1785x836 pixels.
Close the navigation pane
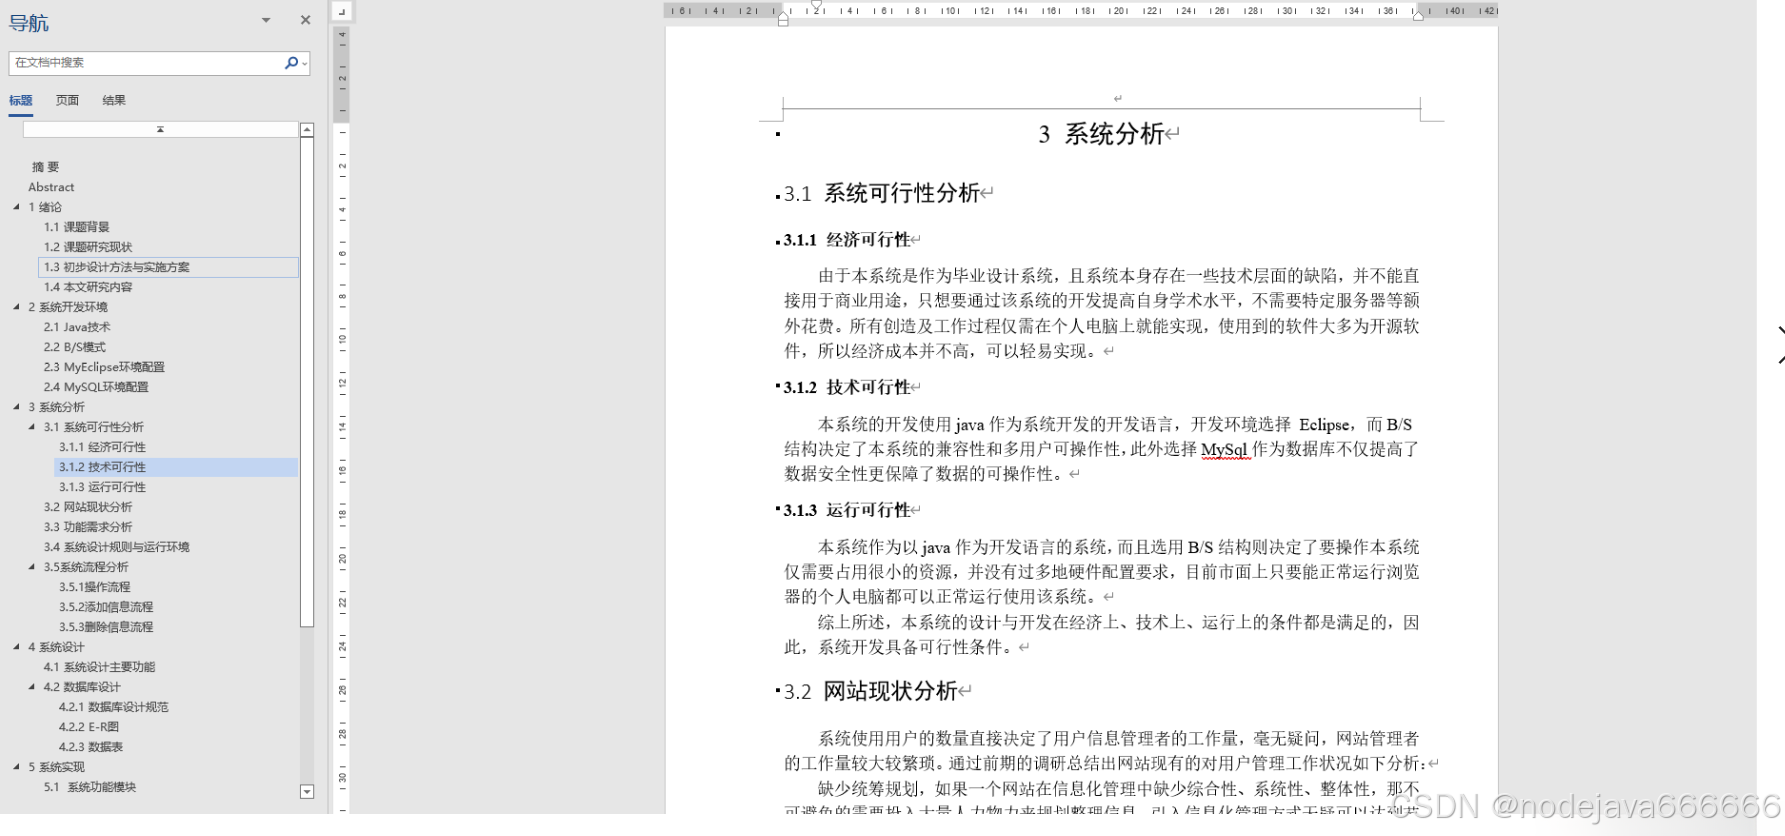(306, 20)
